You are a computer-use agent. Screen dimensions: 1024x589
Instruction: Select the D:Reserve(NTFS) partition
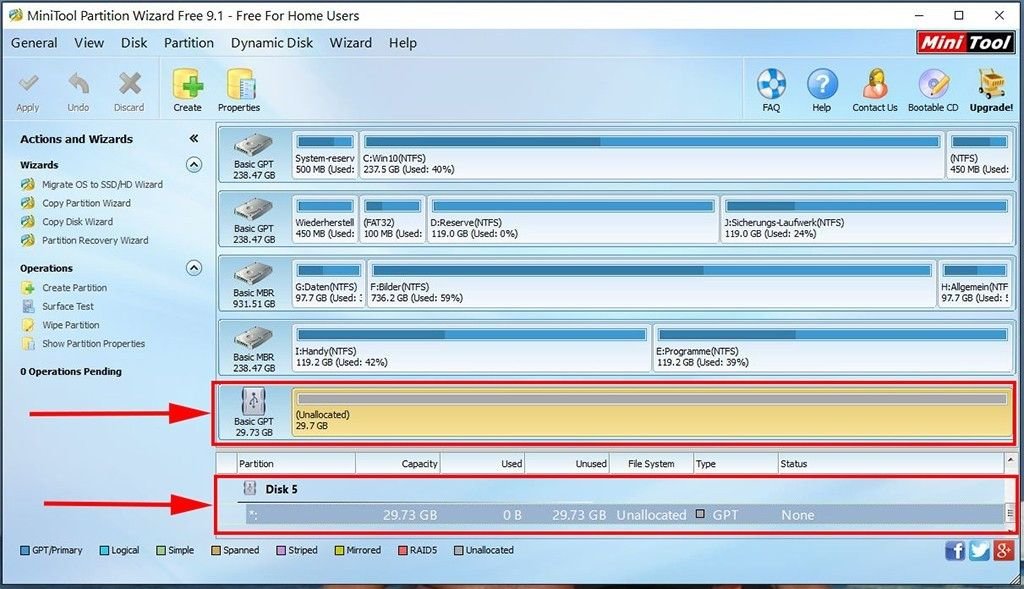point(573,219)
